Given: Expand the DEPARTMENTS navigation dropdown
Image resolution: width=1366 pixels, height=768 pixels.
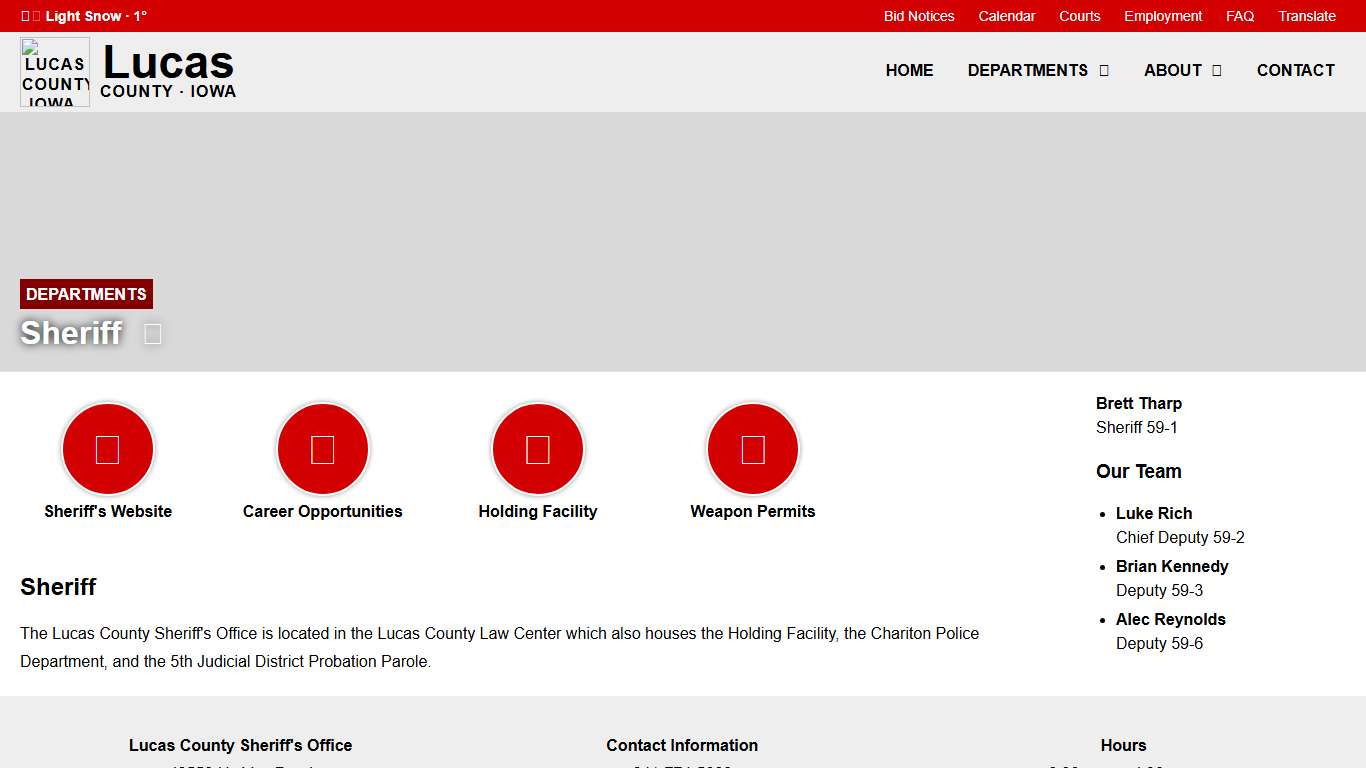Looking at the screenshot, I should click(1038, 70).
